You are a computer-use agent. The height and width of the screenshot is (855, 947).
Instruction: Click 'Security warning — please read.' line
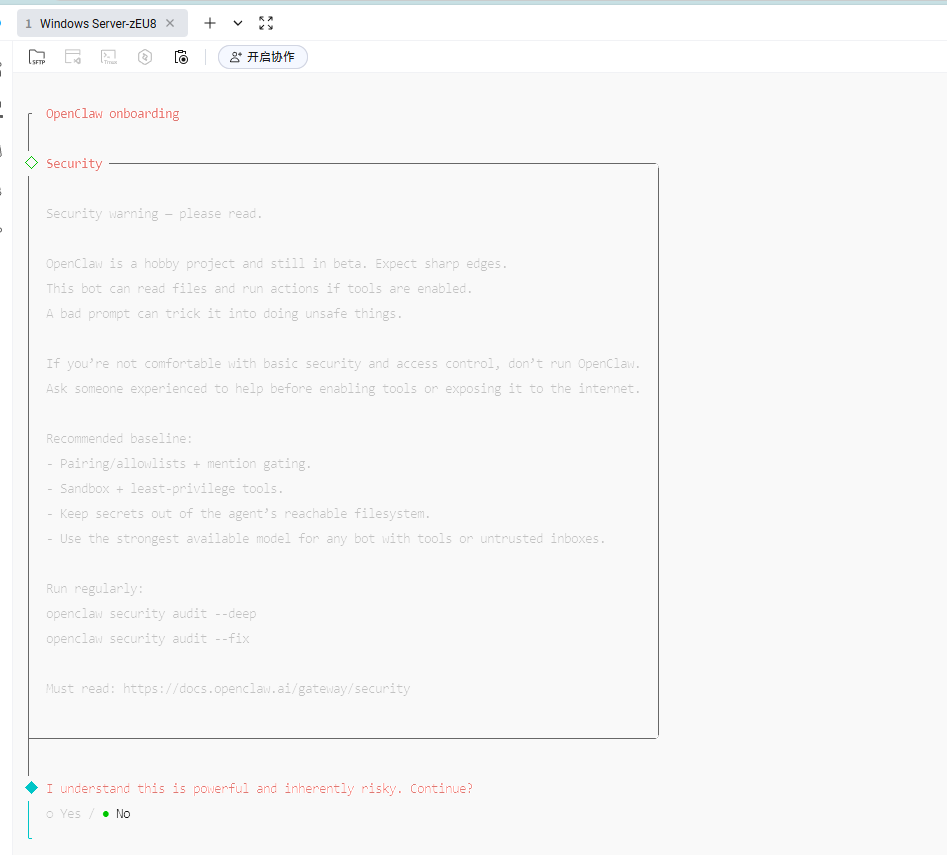tap(154, 214)
